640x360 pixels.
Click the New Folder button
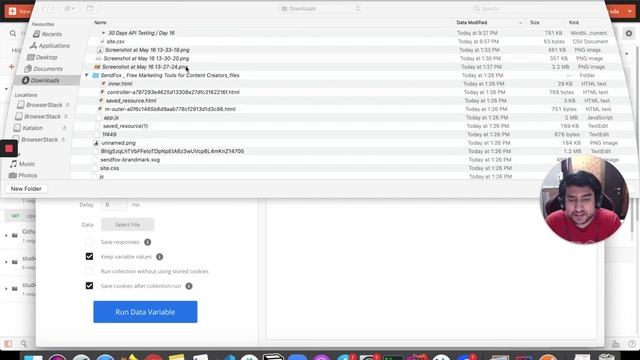tap(26, 189)
